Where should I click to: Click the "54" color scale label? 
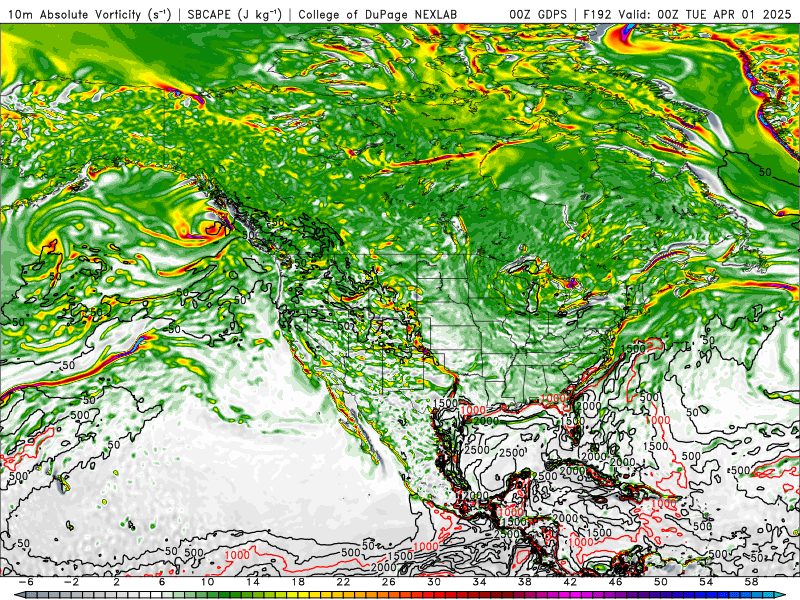pos(706,582)
